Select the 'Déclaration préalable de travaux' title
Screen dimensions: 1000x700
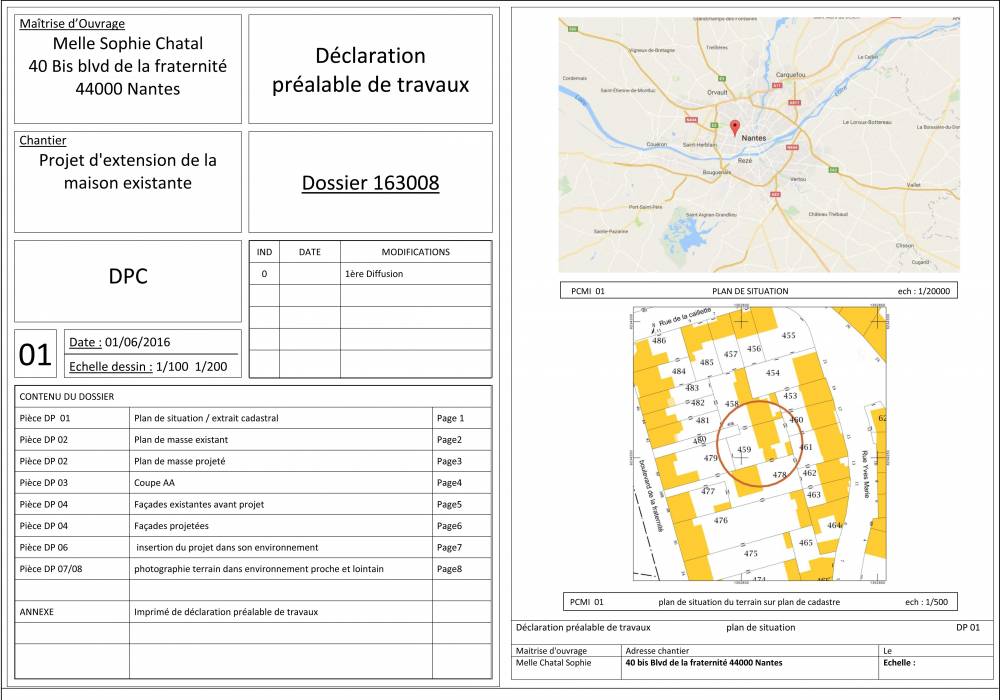tap(371, 70)
